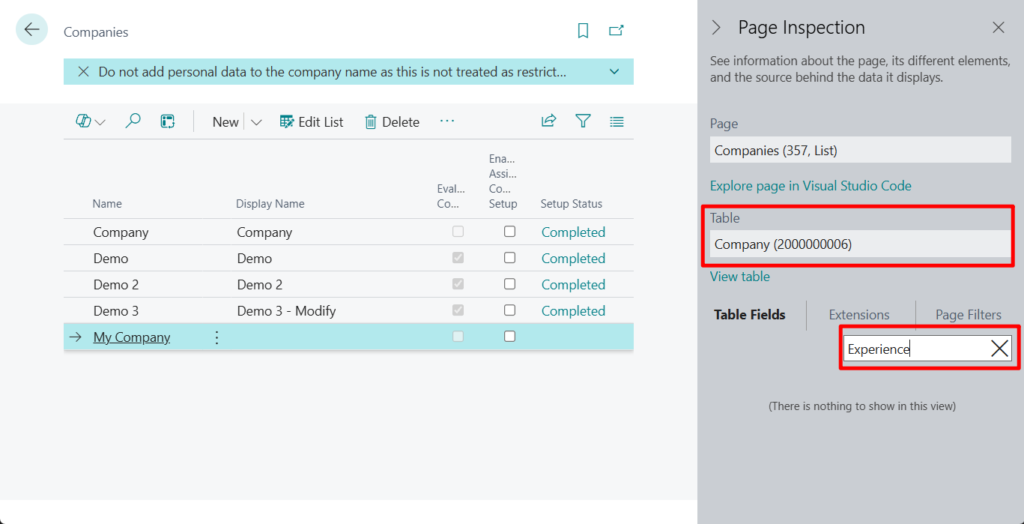Switch to the Page Filters tab
Viewport: 1024px width, 524px height.
tap(968, 315)
